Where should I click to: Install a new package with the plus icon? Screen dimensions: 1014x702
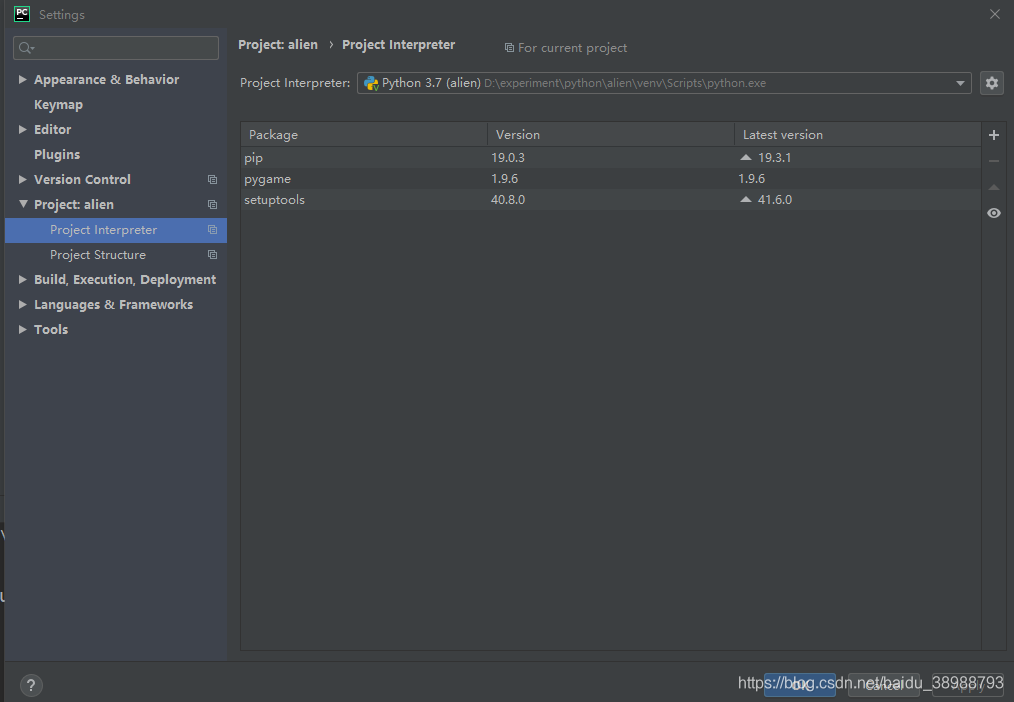coord(993,134)
